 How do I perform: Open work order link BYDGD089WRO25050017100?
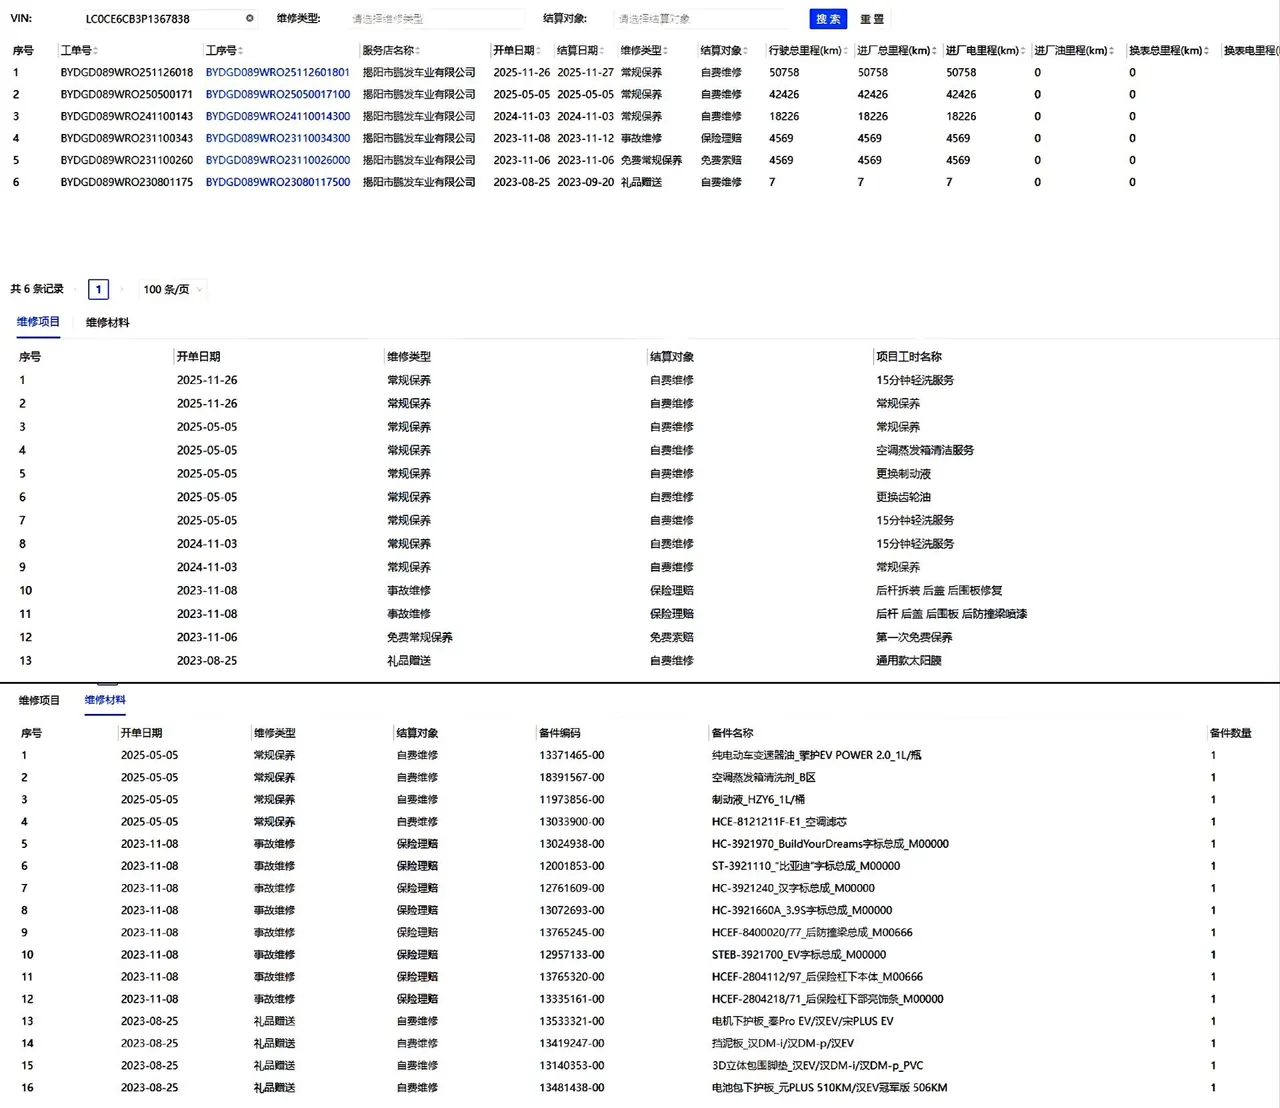tap(278, 95)
